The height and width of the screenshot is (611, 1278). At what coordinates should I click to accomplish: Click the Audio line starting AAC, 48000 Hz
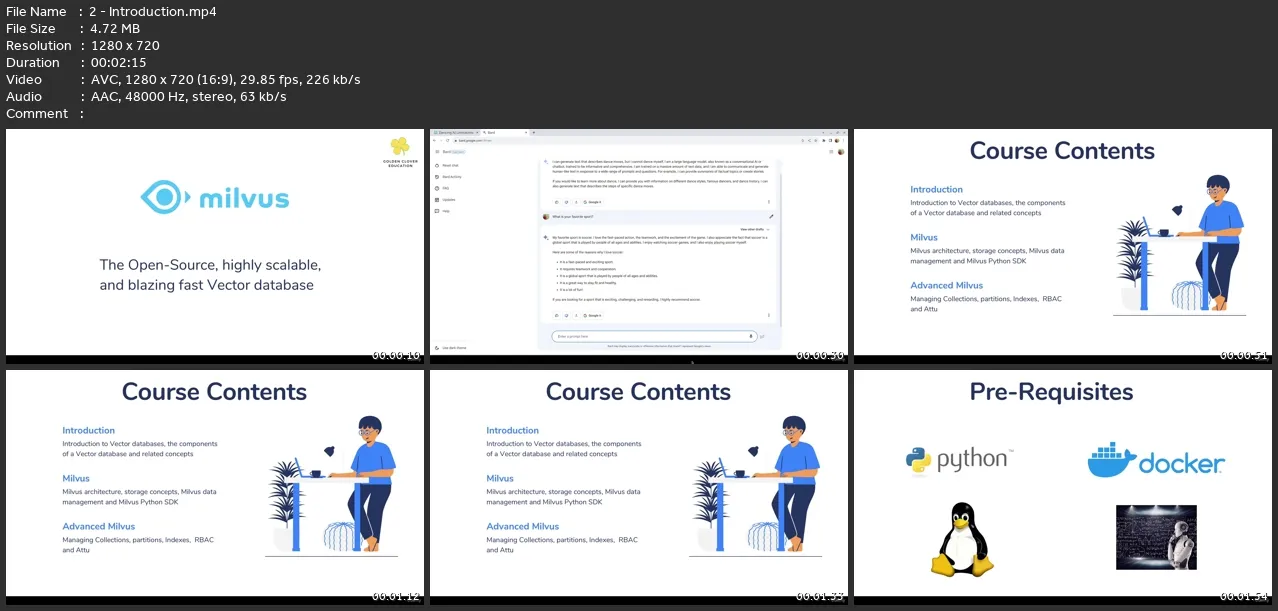click(x=187, y=96)
